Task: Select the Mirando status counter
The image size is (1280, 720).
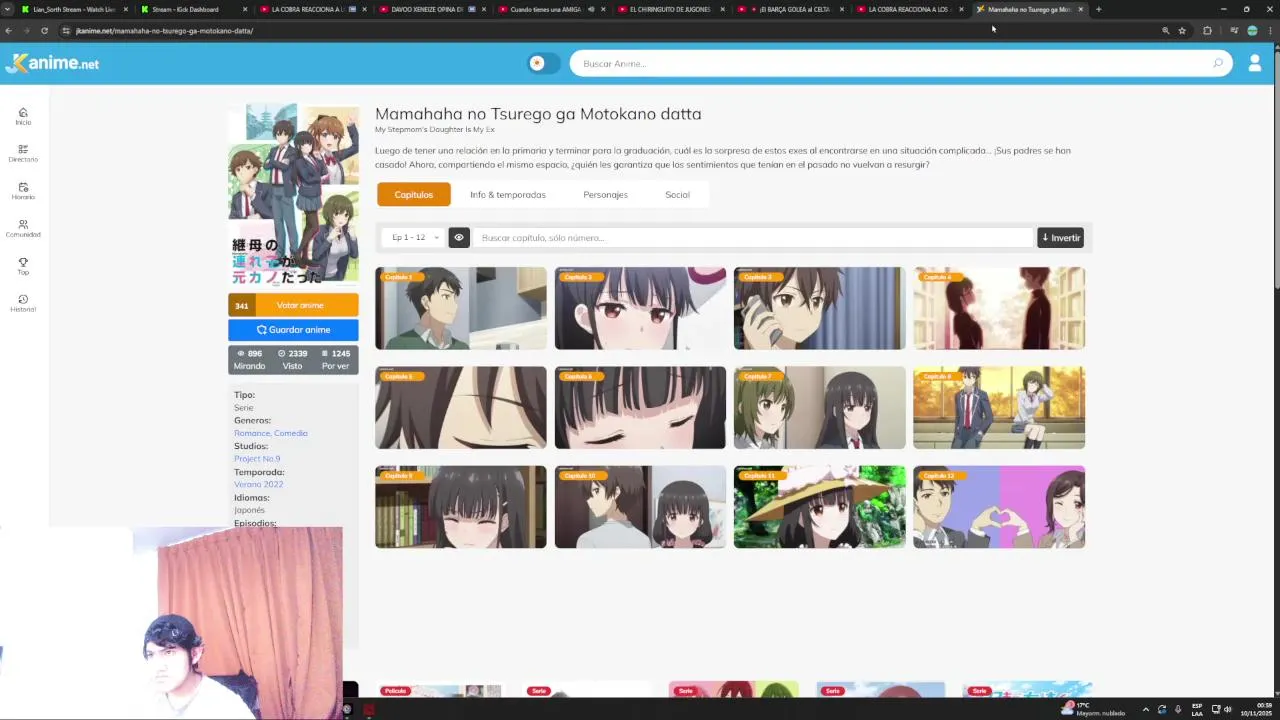Action: (x=250, y=359)
